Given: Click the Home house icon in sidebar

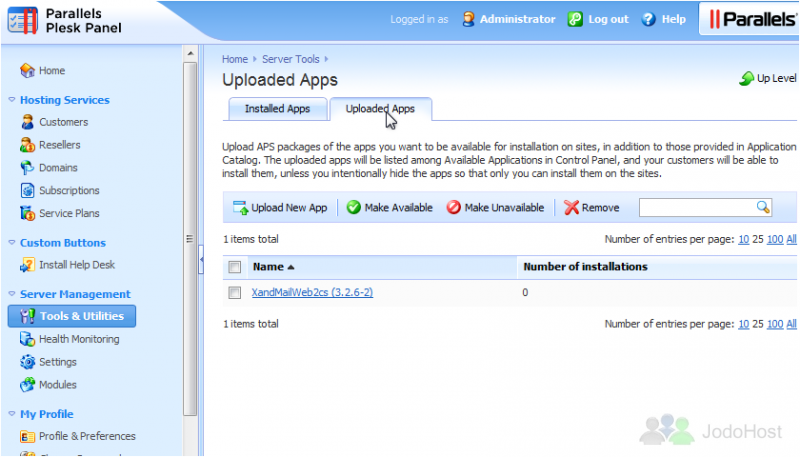Looking at the screenshot, I should click(x=27, y=70).
